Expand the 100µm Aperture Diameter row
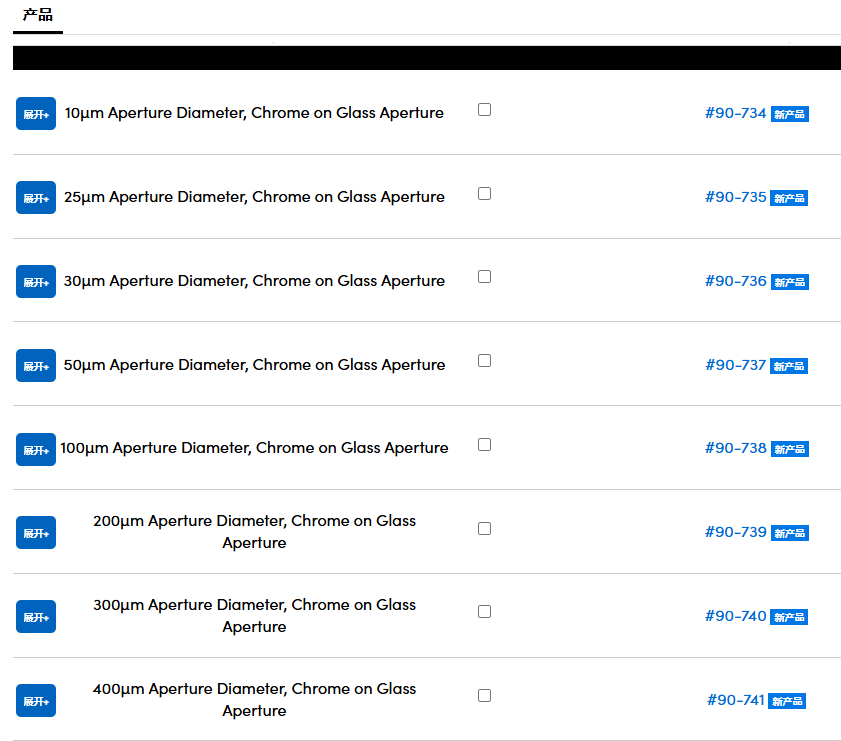841x741 pixels. coord(36,449)
